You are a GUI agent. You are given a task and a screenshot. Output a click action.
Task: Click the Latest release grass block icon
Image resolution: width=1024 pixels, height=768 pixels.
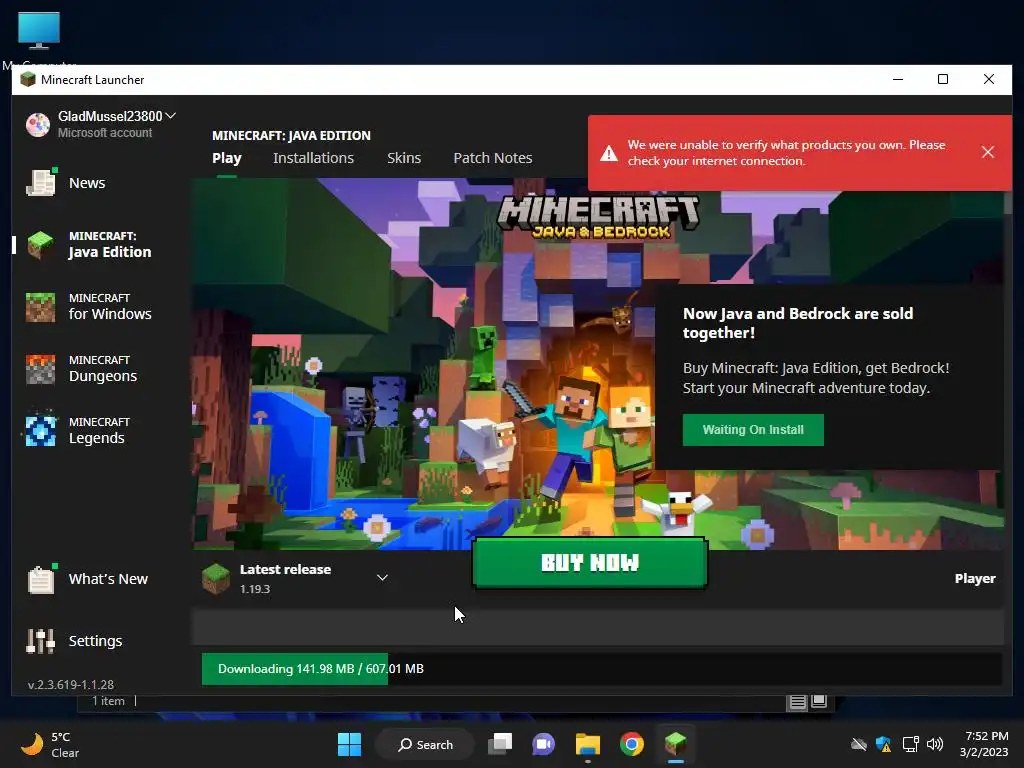pyautogui.click(x=216, y=578)
